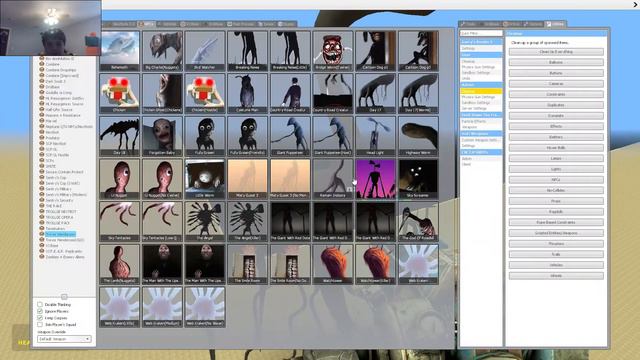This screenshot has height=360, width=640.
Task: Choose the Combine NPC category
Action: [53, 64]
